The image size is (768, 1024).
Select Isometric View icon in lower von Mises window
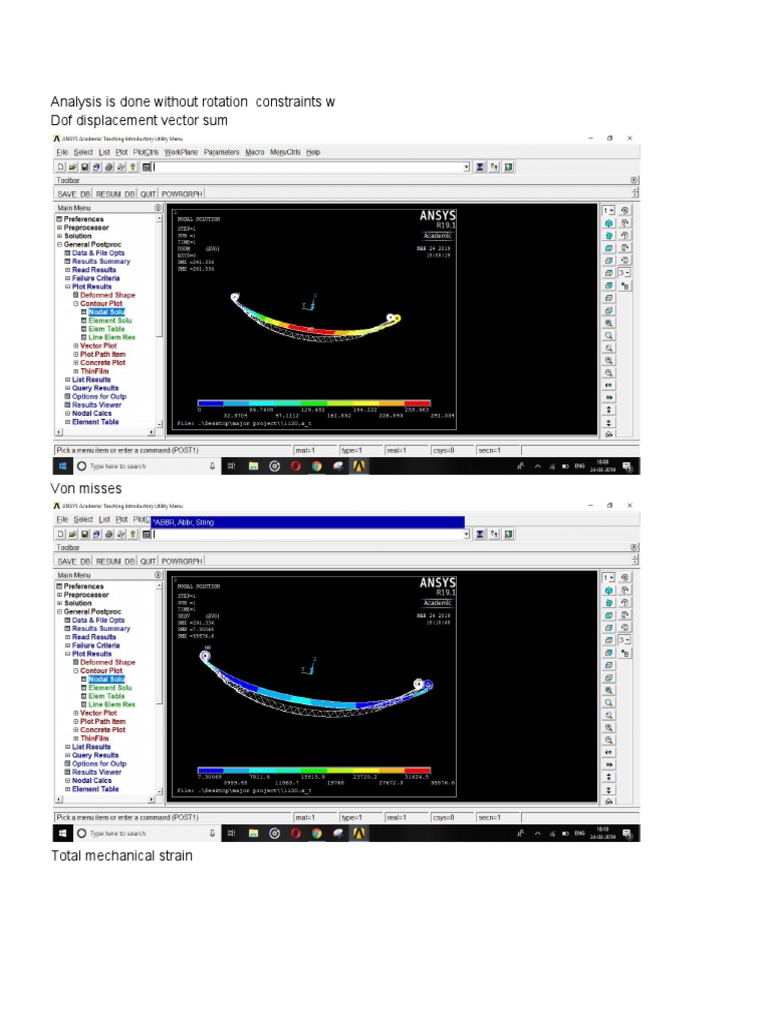tap(609, 590)
